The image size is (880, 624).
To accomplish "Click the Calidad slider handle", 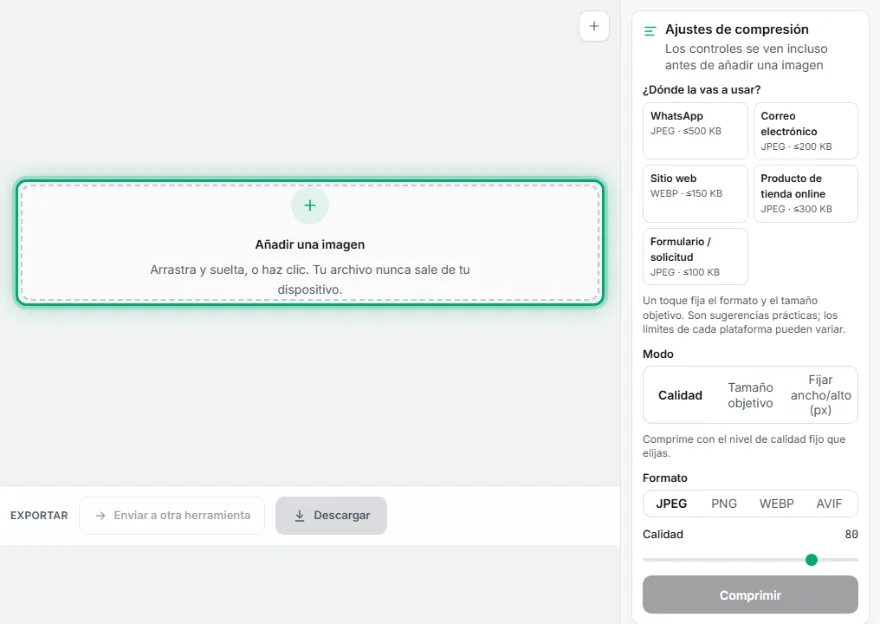I will [811, 559].
